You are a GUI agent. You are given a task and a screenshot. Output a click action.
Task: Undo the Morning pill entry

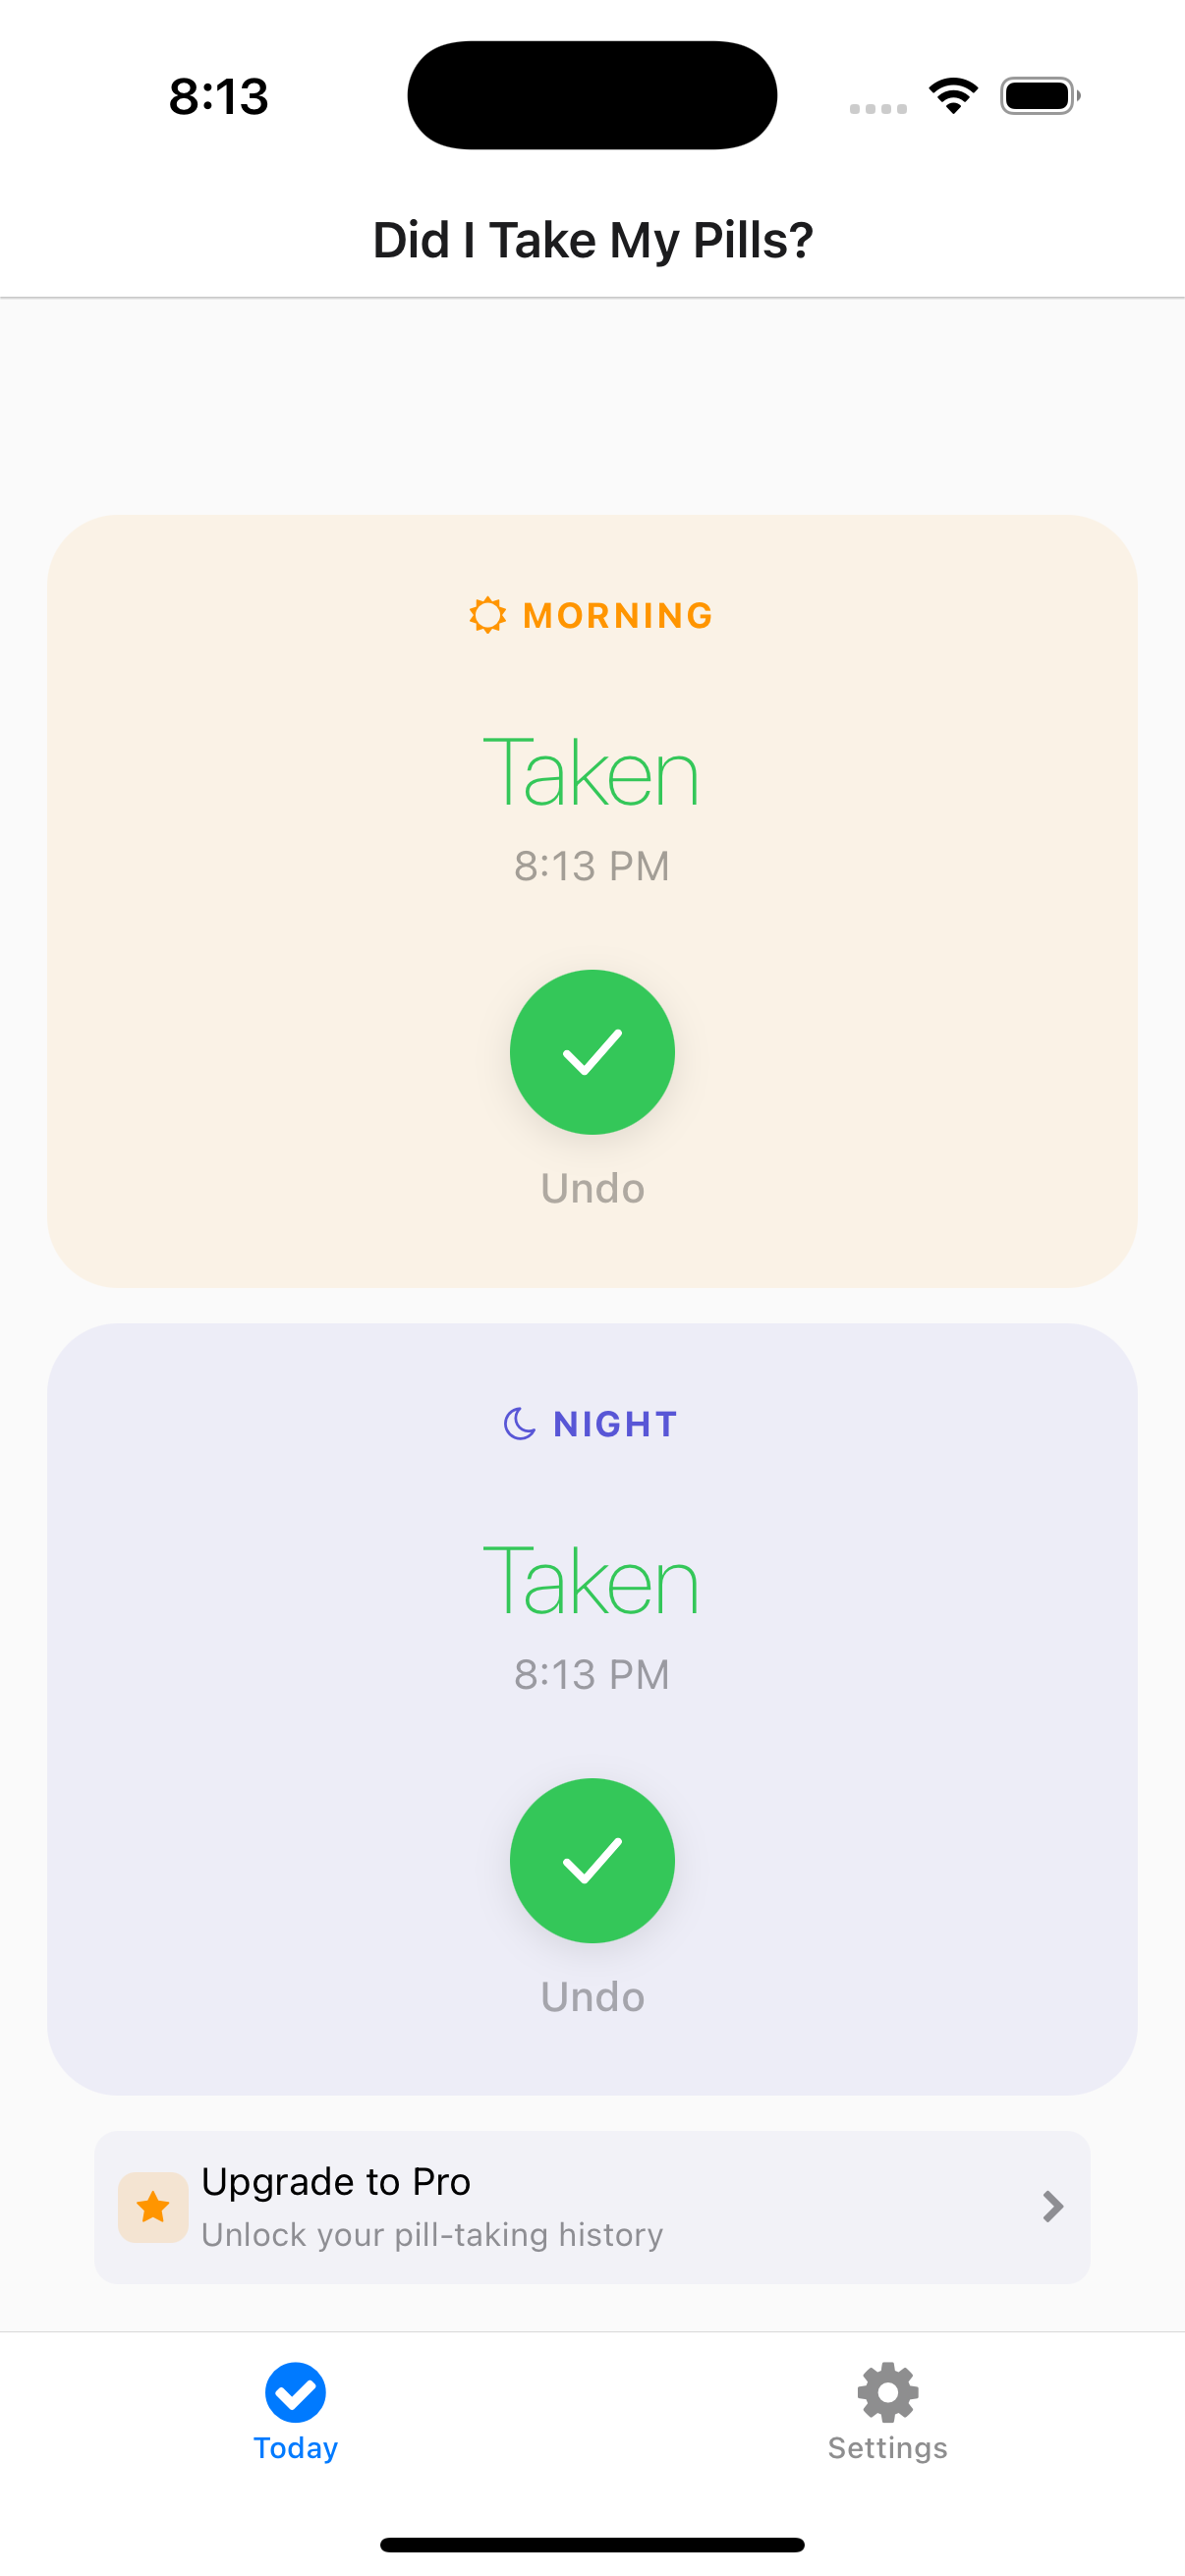pos(592,1188)
